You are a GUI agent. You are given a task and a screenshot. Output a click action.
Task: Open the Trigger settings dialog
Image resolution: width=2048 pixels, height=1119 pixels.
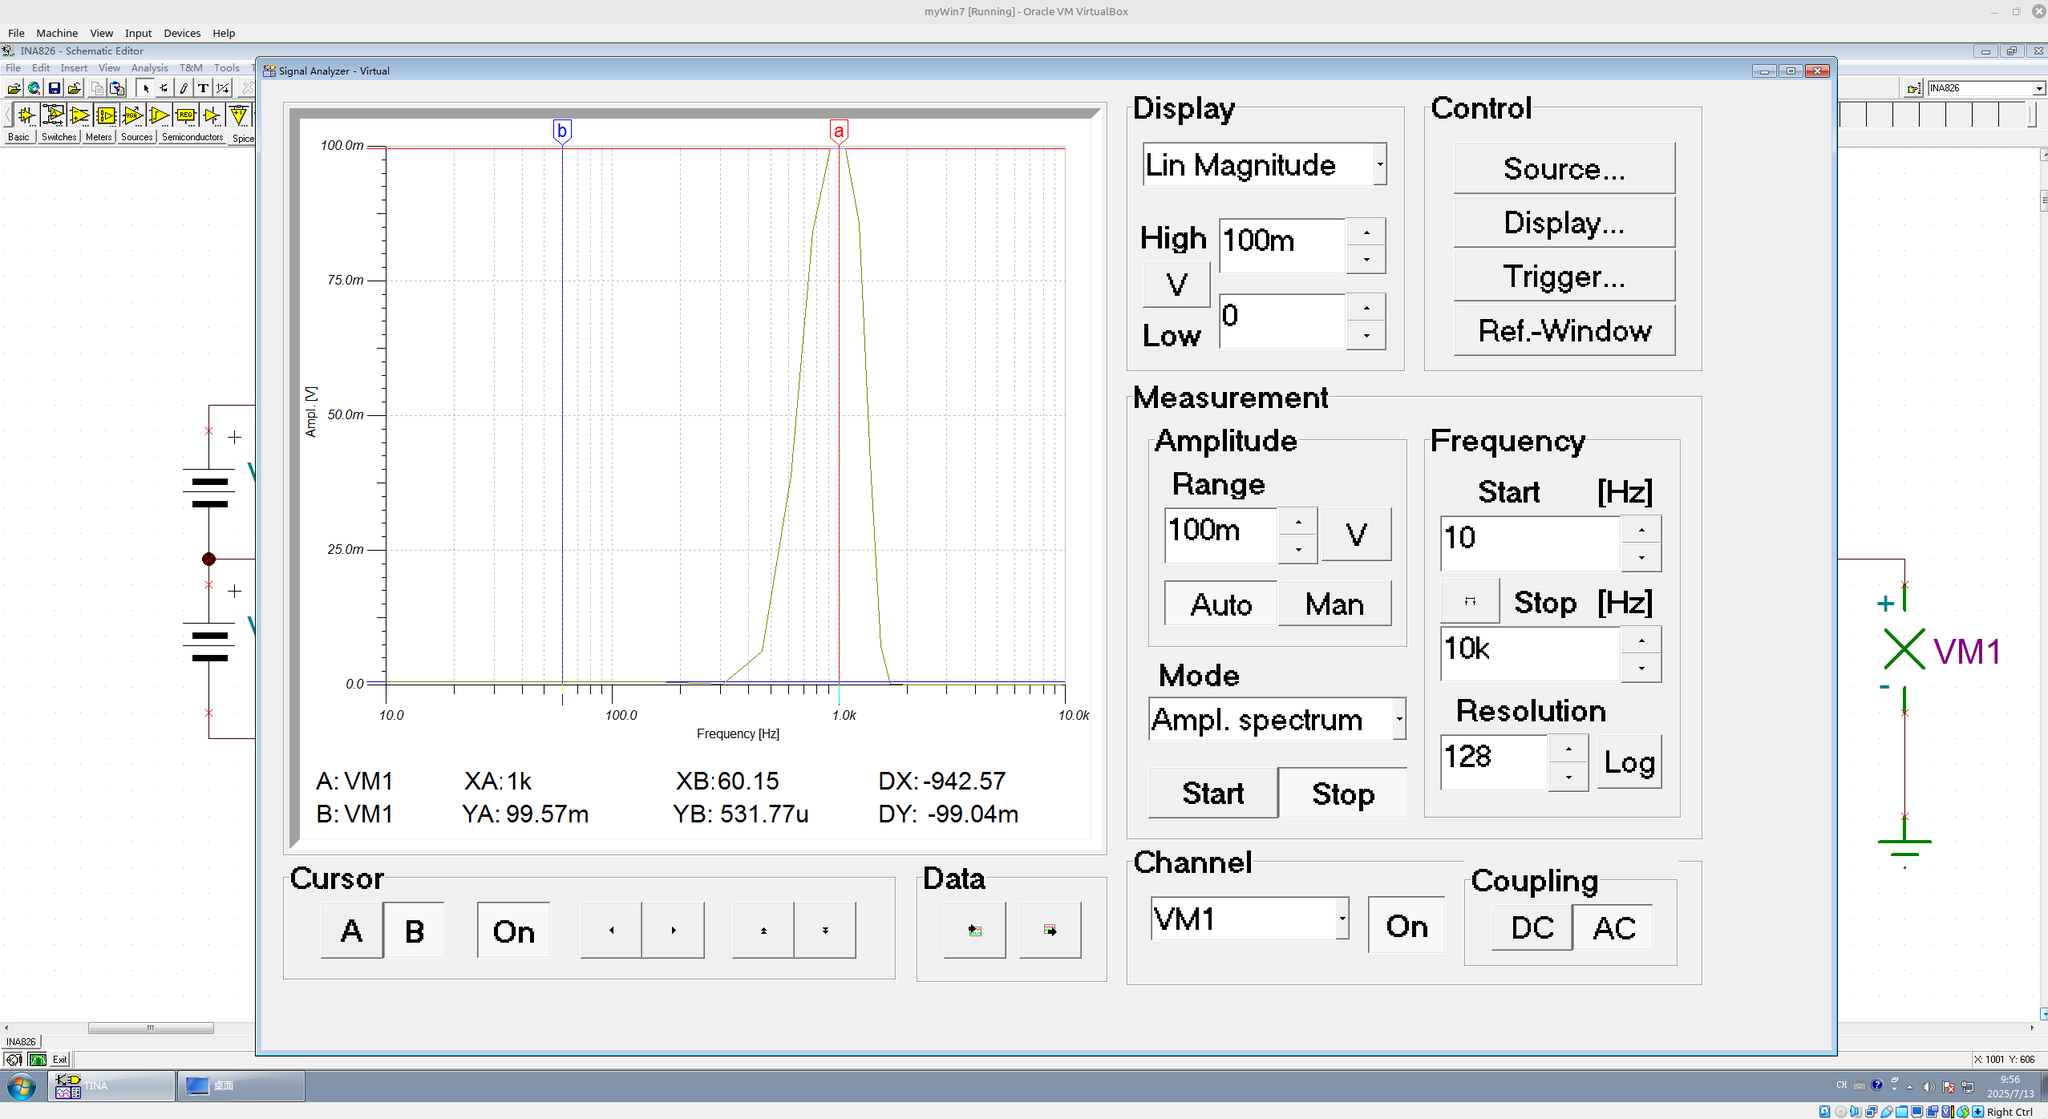(1563, 276)
